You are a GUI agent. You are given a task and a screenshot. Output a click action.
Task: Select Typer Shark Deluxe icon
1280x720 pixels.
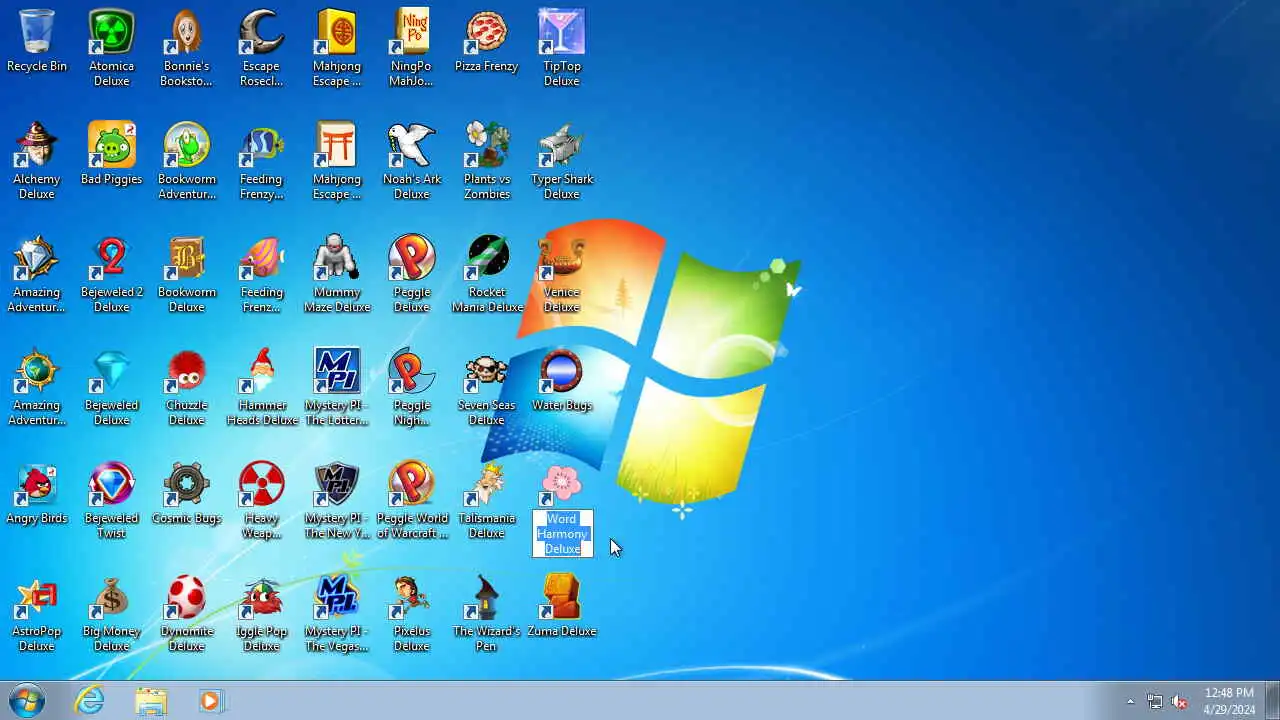[562, 145]
